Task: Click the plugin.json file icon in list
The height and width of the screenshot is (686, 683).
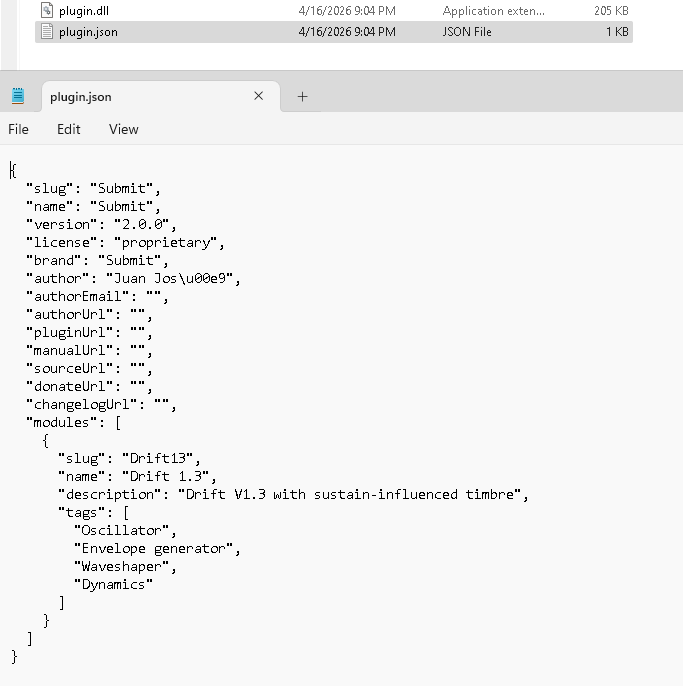Action: pyautogui.click(x=46, y=31)
